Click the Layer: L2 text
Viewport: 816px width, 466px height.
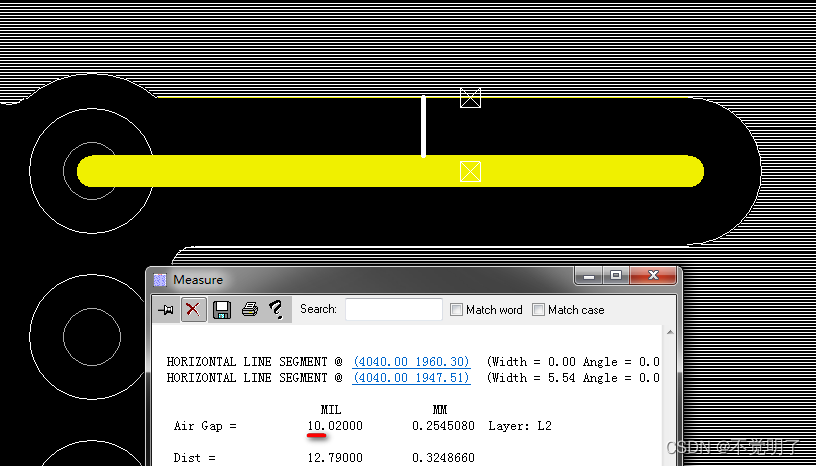[520, 426]
